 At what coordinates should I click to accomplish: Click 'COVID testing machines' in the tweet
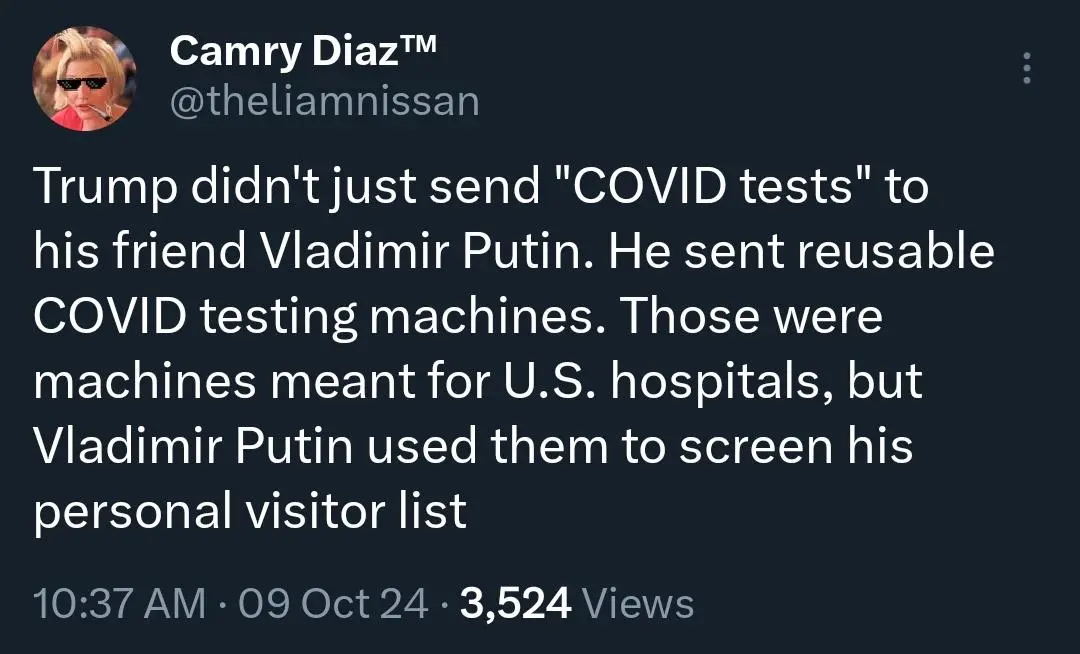pos(314,317)
